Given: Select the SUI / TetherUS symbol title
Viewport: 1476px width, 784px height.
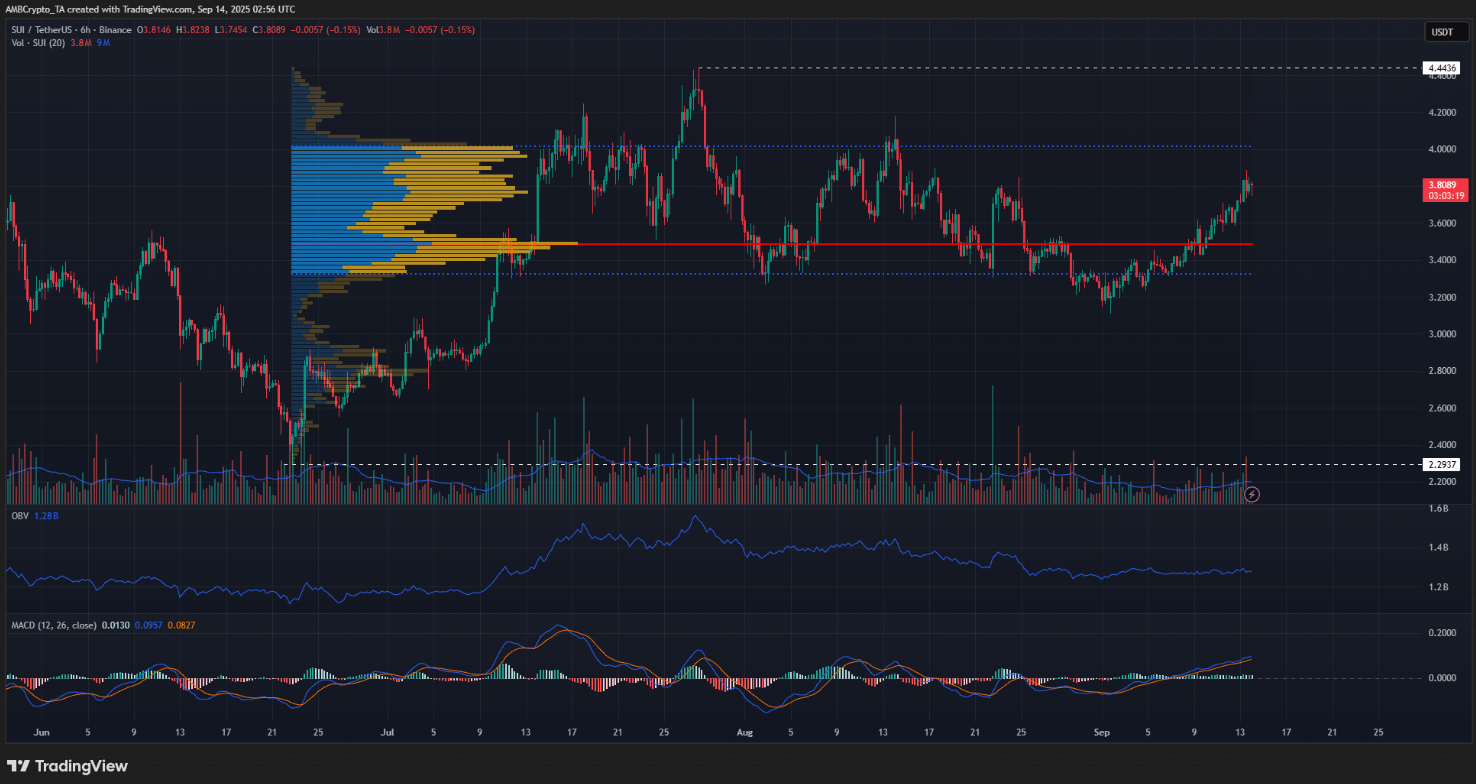Looking at the screenshot, I should pos(50,30).
